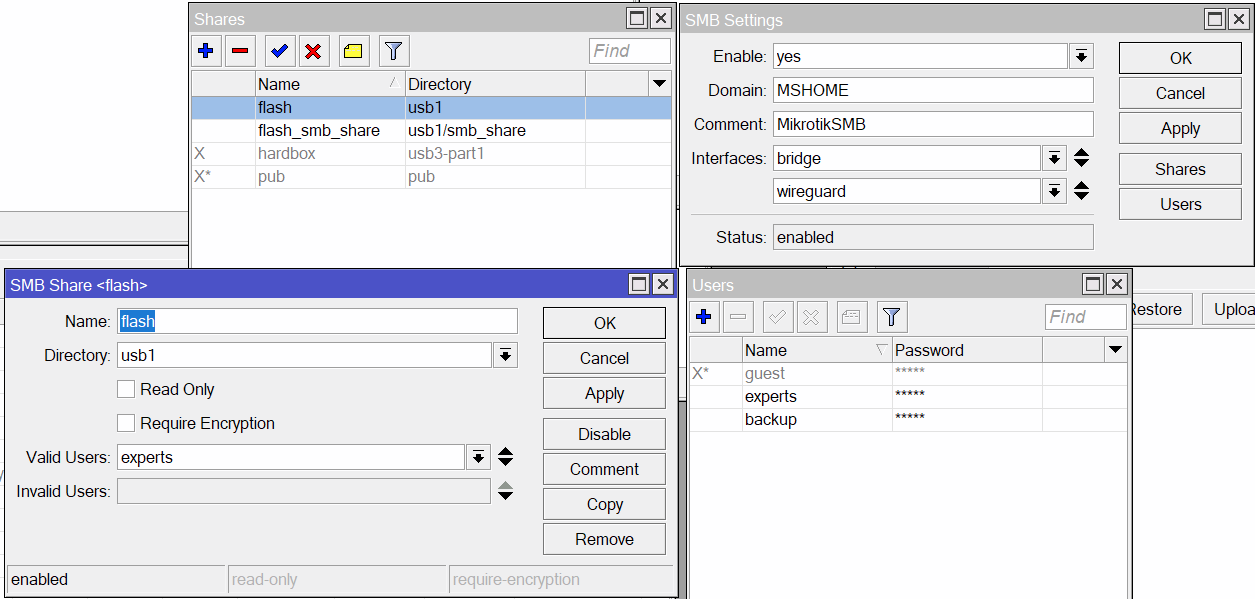Screen dimensions: 1255x599
Task: Maximize the Shares window
Action: click(x=637, y=18)
